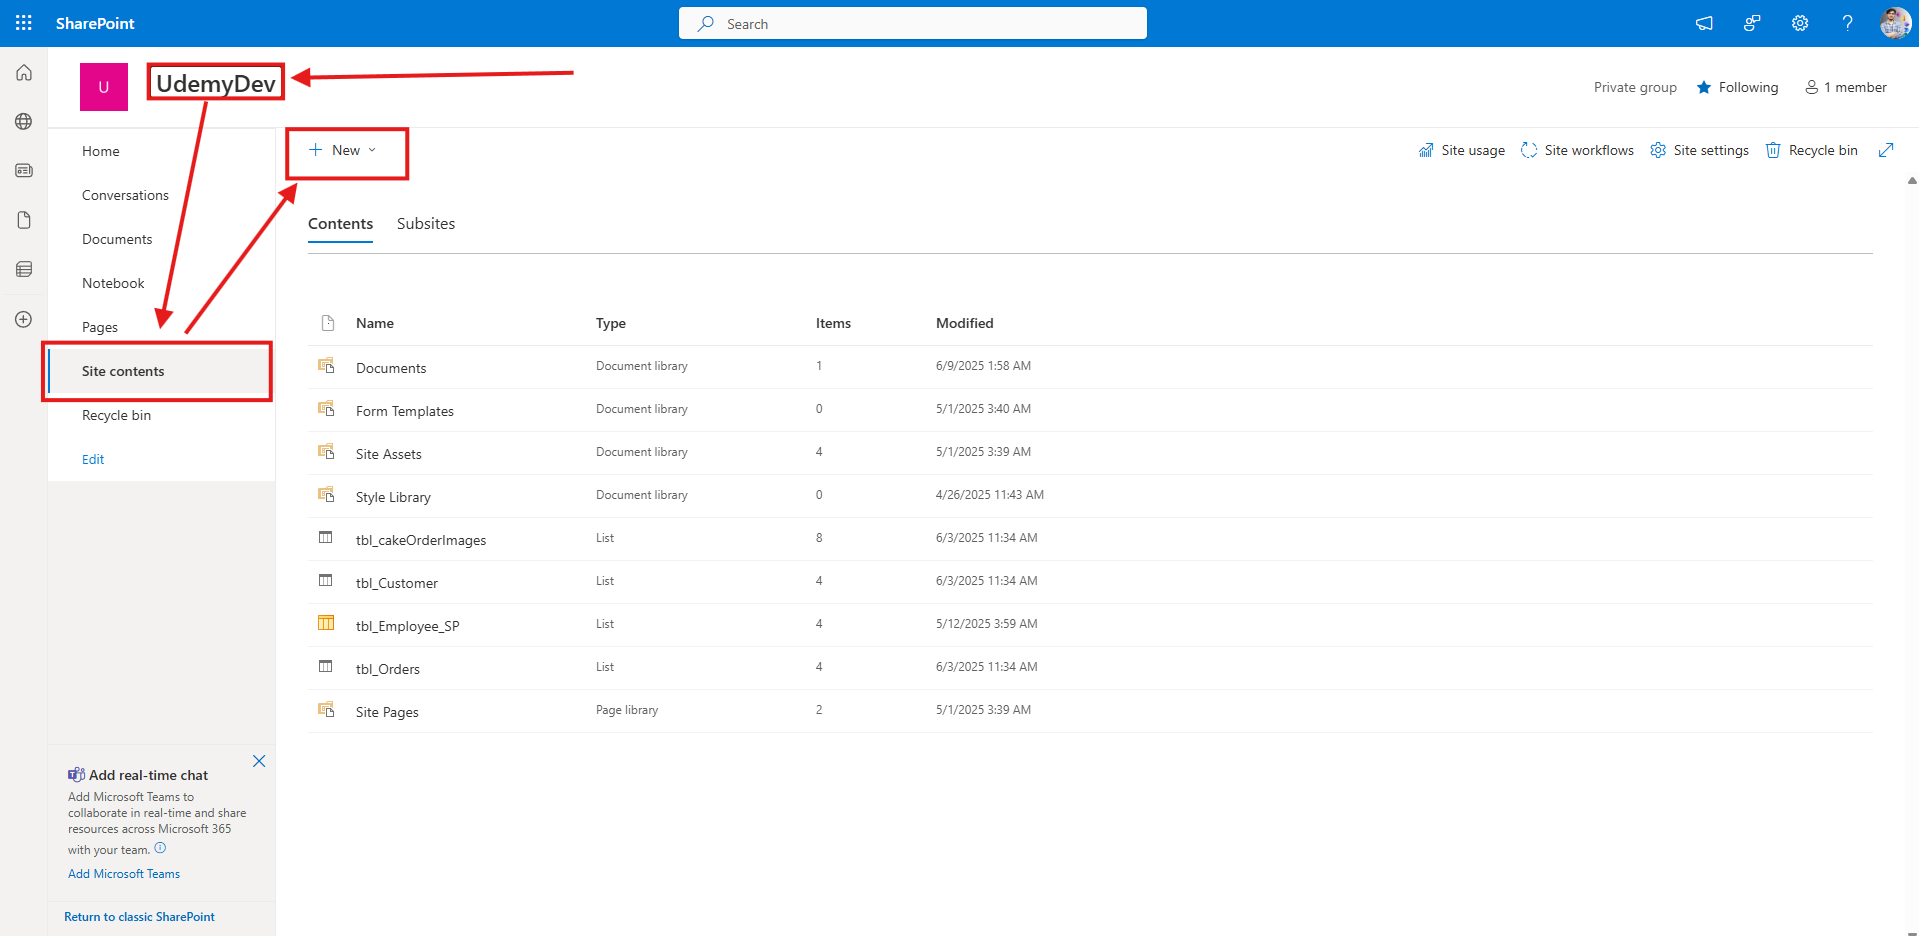Switch to the Subsites tab

tap(426, 224)
